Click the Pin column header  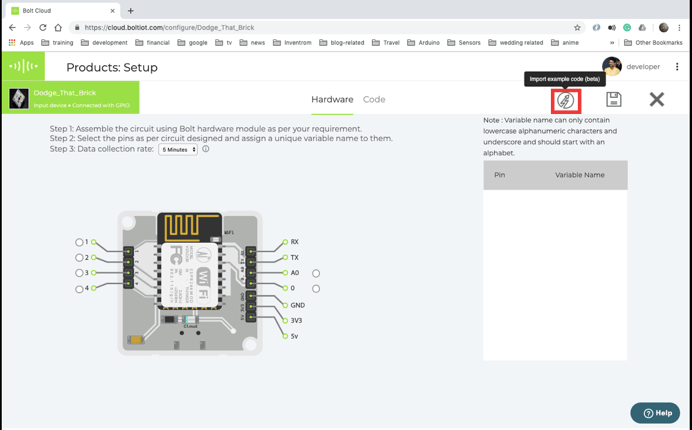coord(500,175)
